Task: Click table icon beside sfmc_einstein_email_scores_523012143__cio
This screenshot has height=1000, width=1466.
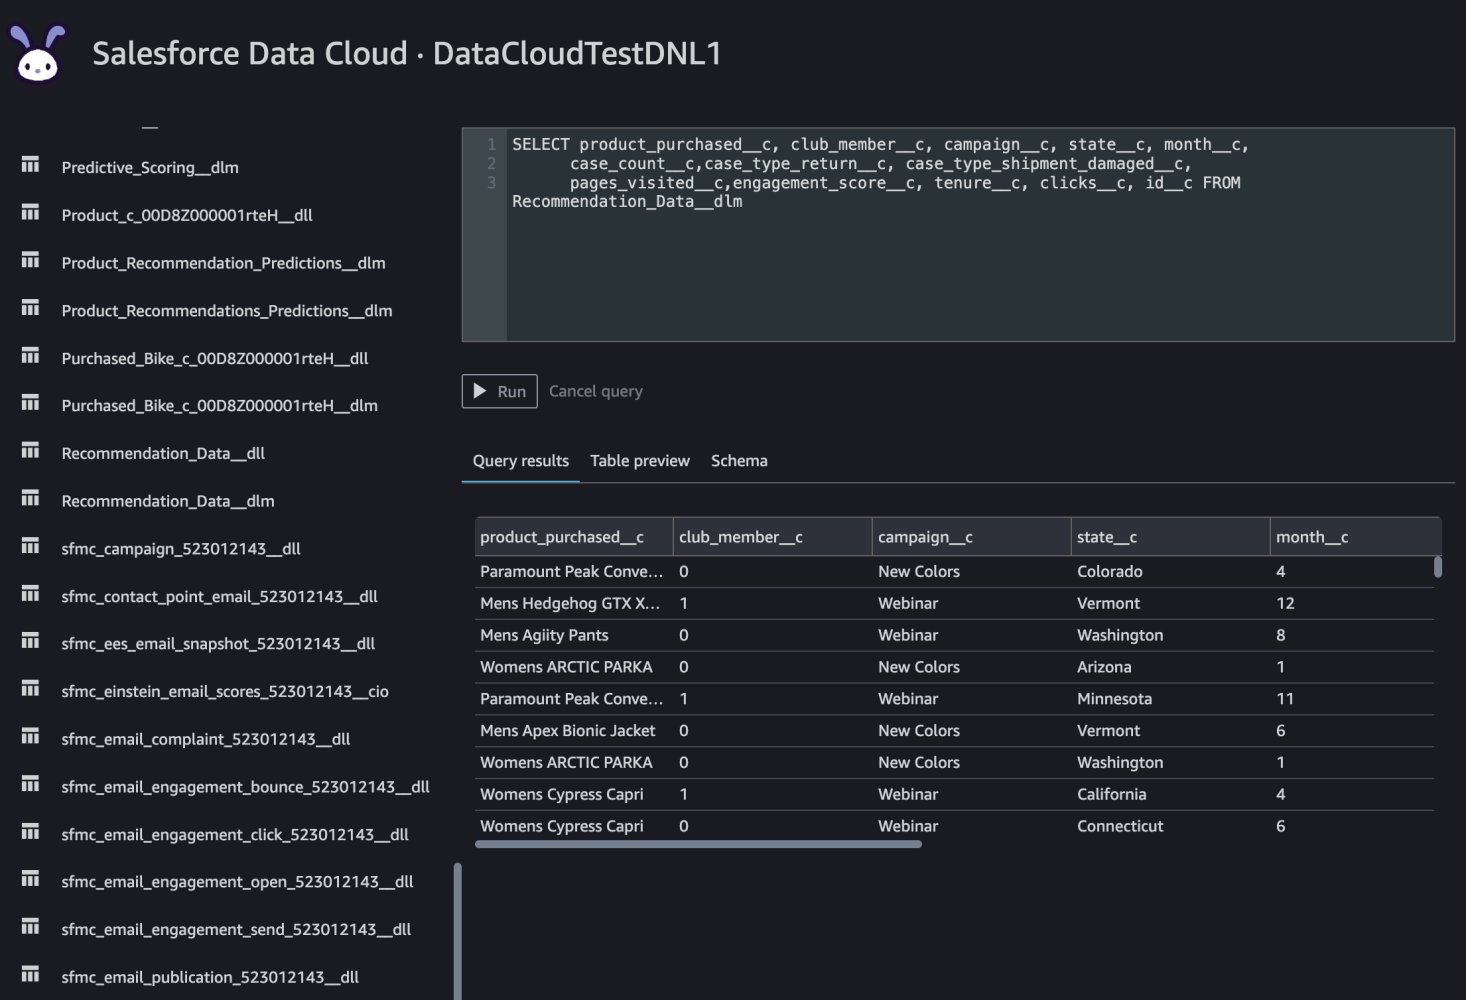Action: coord(31,689)
